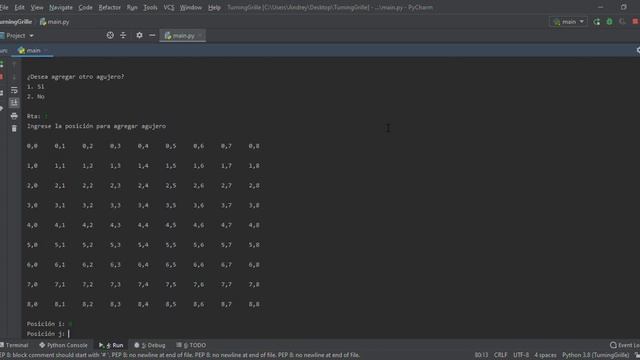Click the text 'Ingrese la posición para agregar agujero'
Image resolution: width=640 pixels, height=360 pixels.
click(96, 126)
